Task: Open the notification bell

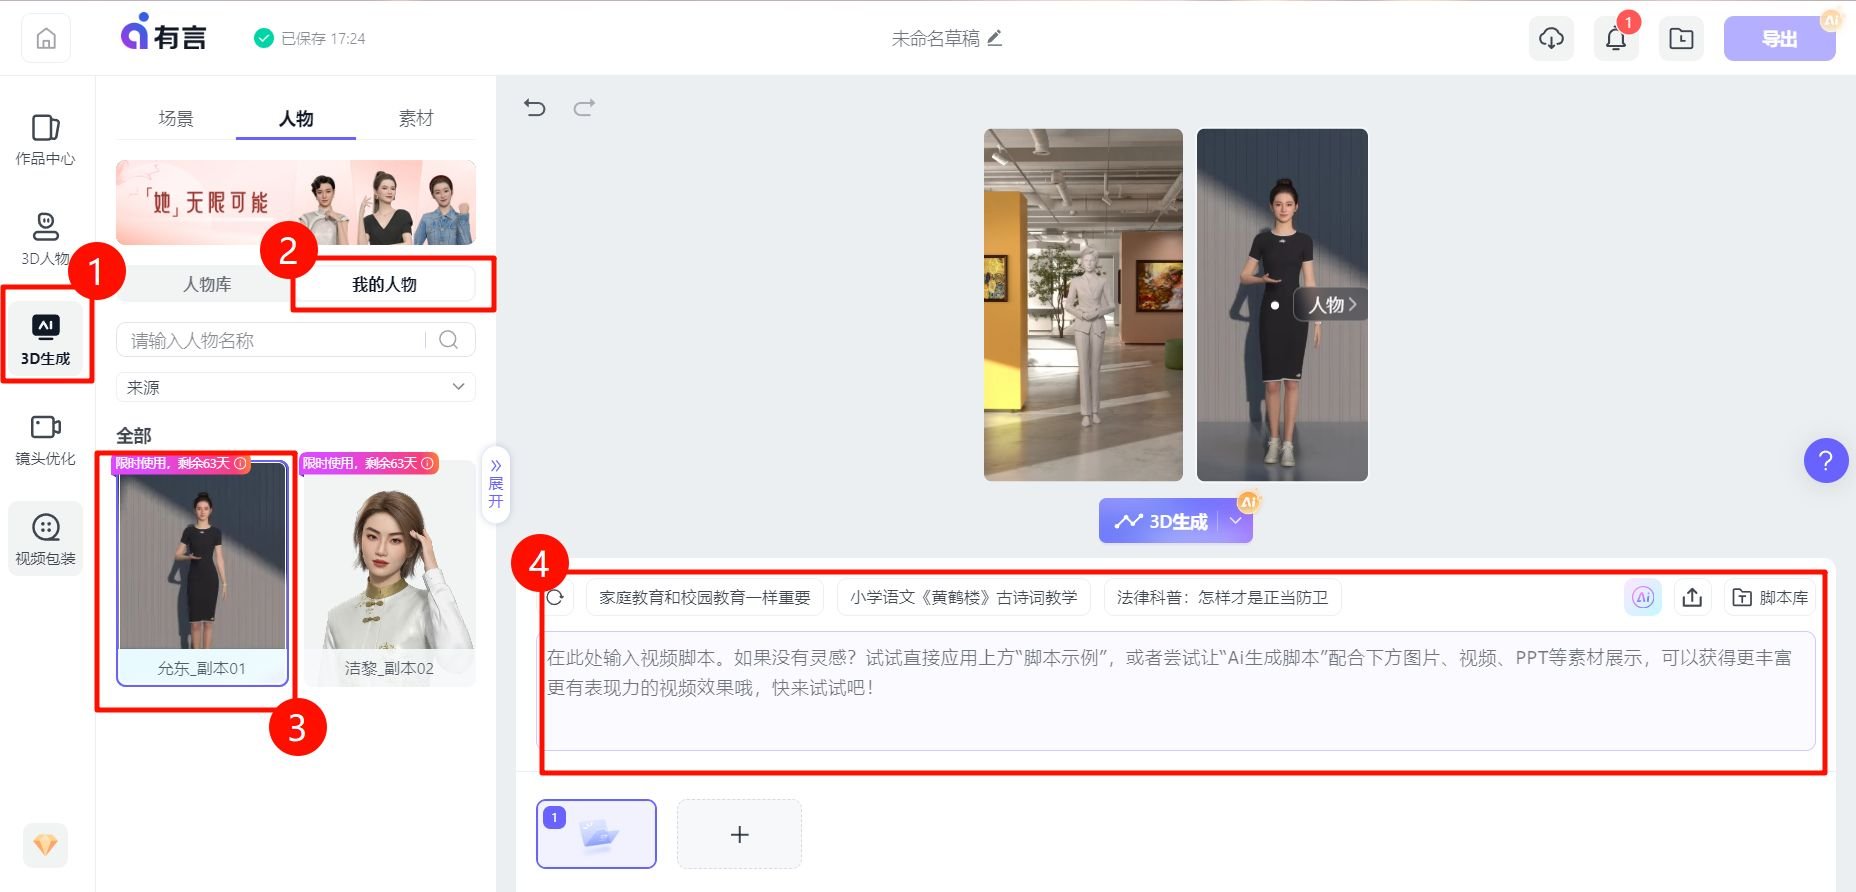Action: 1615,39
